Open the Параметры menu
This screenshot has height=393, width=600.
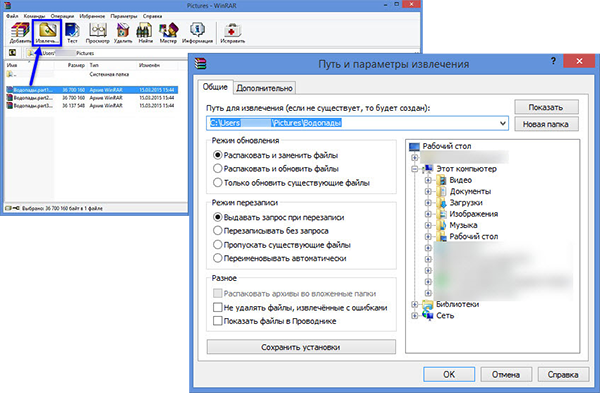click(124, 16)
